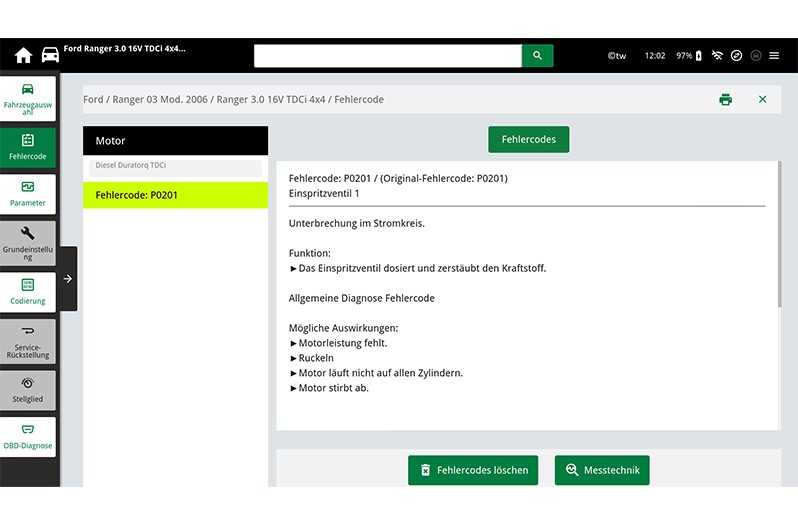Open Grundeinstellung from the sidebar
798x525 pixels.
[28, 242]
